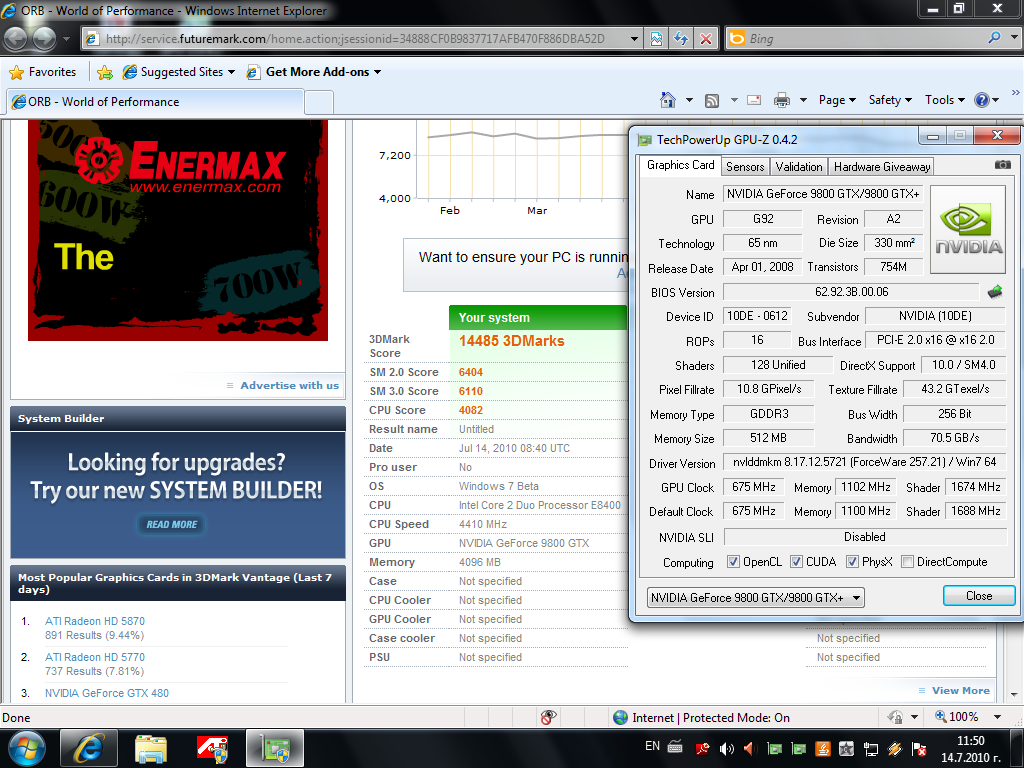The image size is (1024, 768).
Task: Click the Bing search magnifier icon
Action: click(994, 38)
